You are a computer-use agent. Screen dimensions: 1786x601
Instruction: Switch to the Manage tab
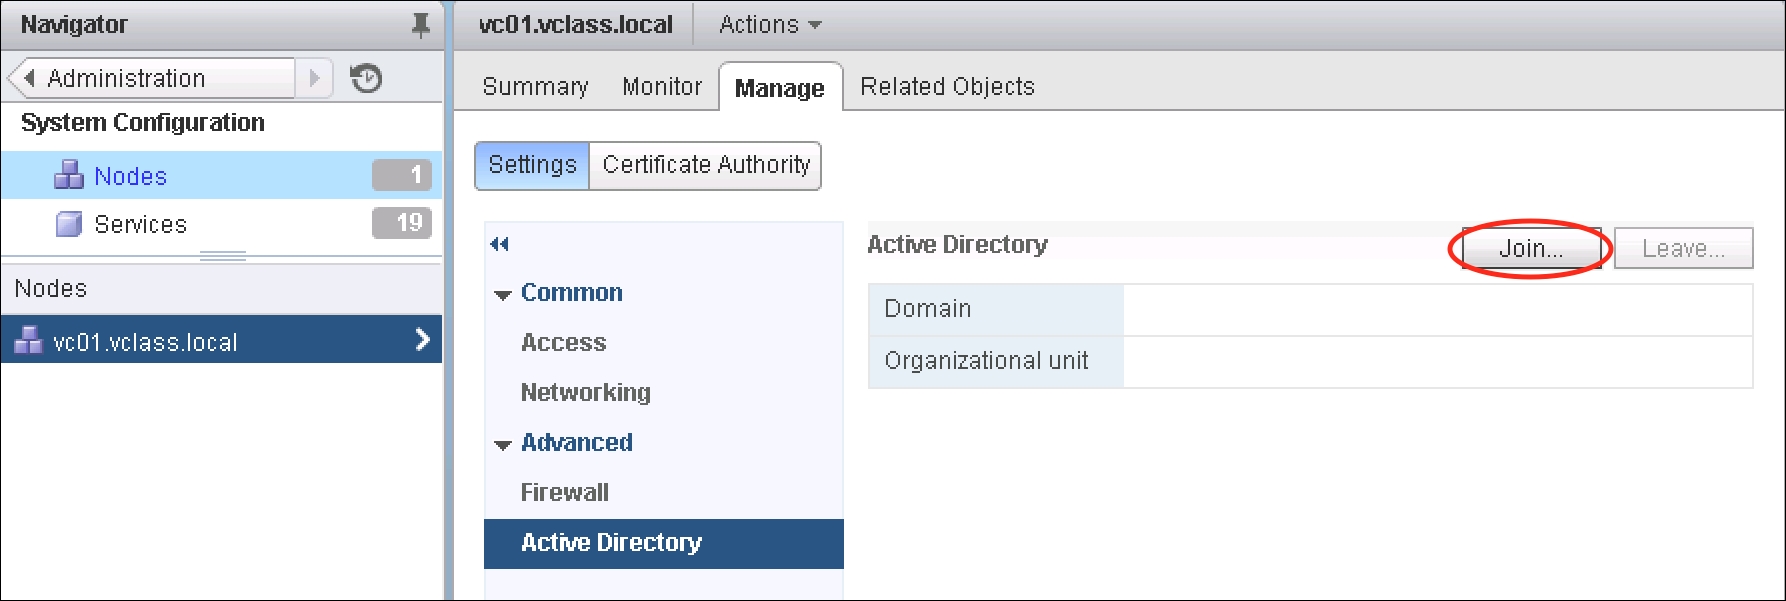coord(780,88)
